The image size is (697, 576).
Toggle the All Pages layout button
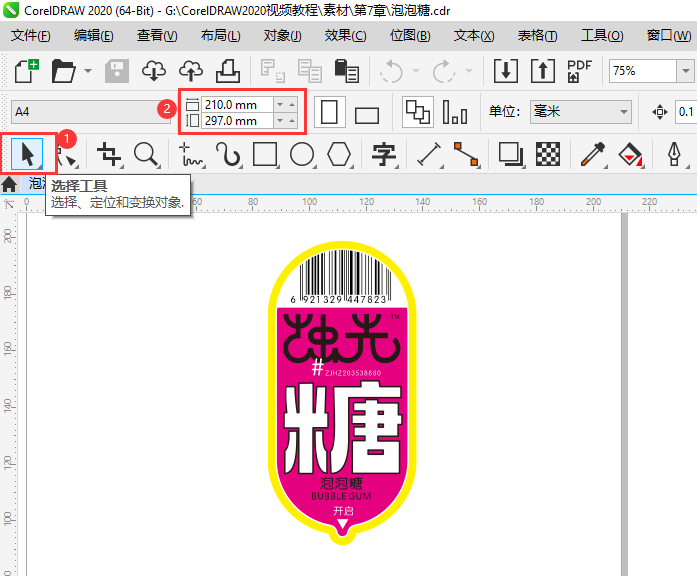(418, 112)
